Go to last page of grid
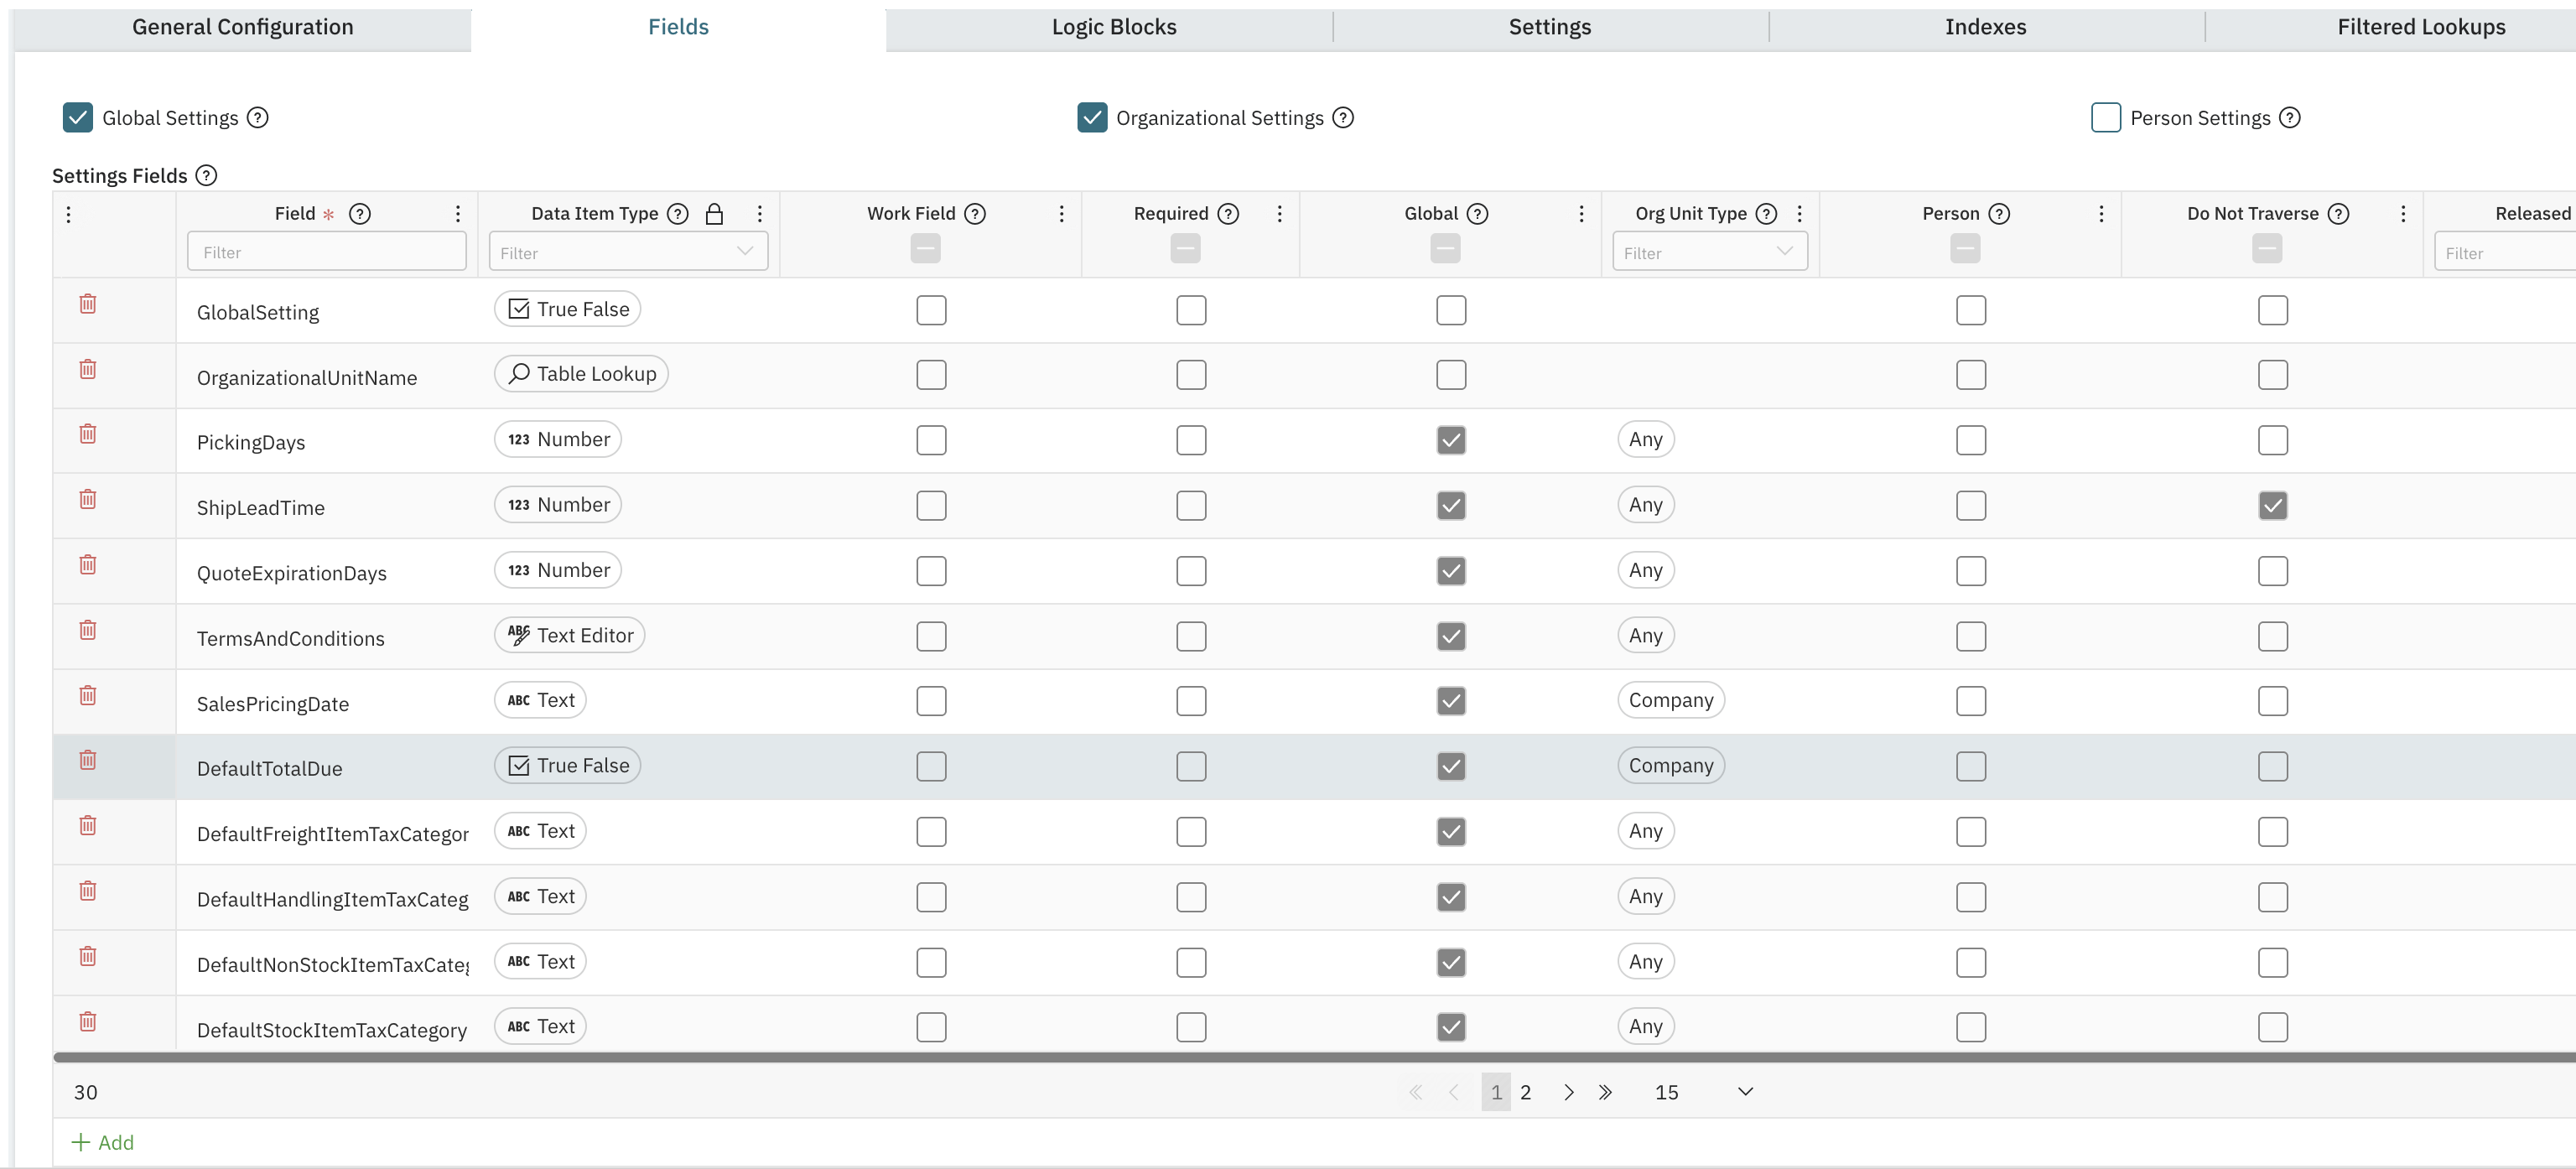Image resolution: width=2576 pixels, height=1169 pixels. coord(1605,1092)
